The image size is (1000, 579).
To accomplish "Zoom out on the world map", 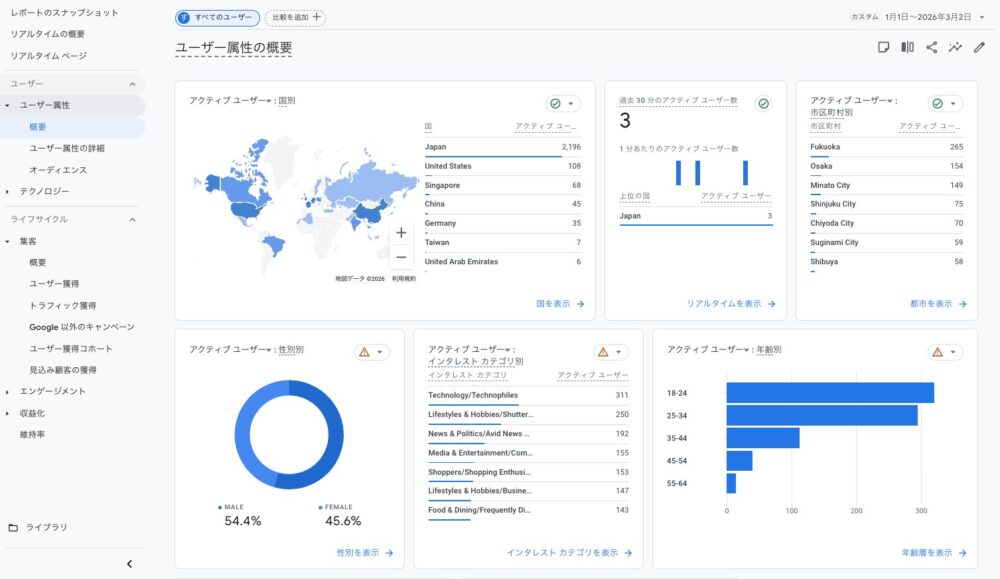I will pos(401,257).
